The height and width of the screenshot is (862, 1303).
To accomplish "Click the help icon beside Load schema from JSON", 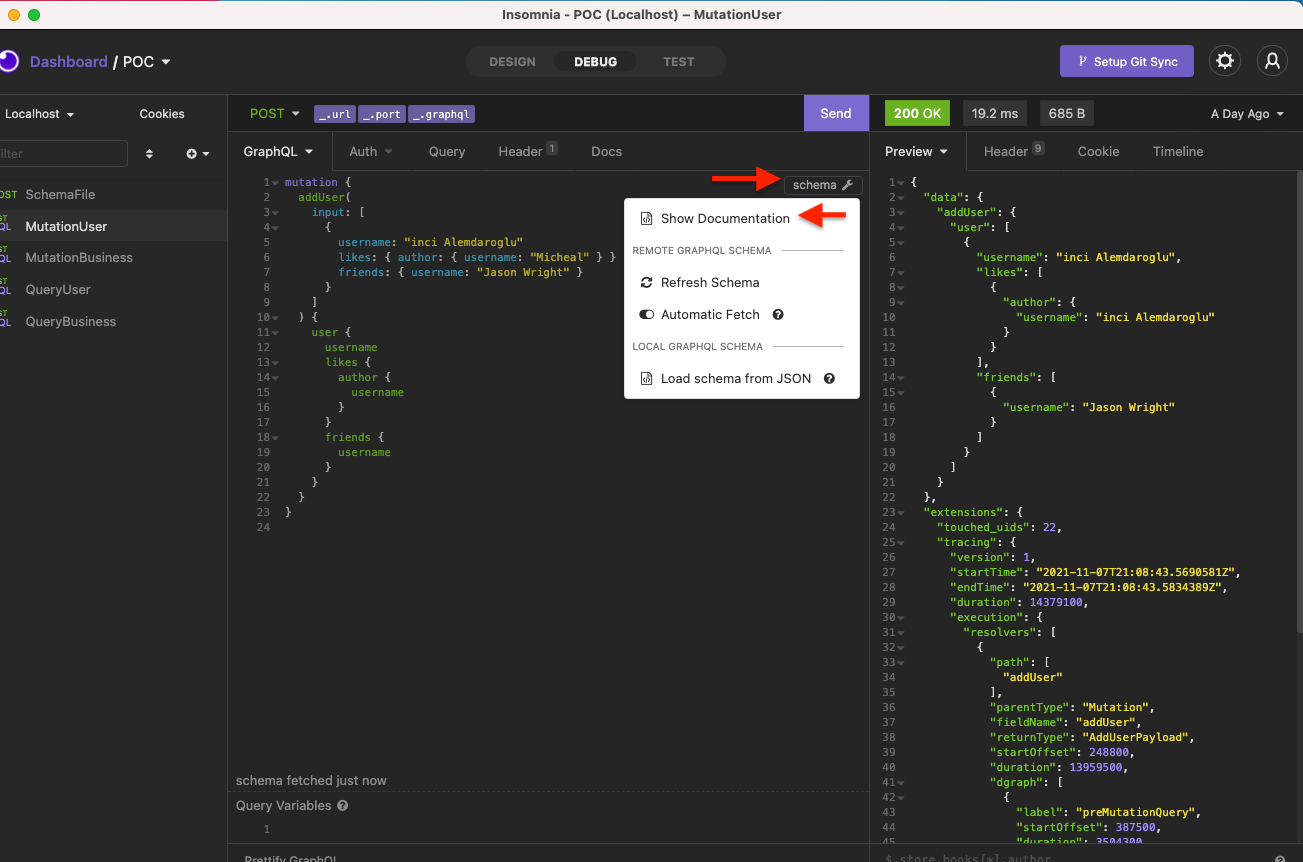I will pyautogui.click(x=829, y=378).
